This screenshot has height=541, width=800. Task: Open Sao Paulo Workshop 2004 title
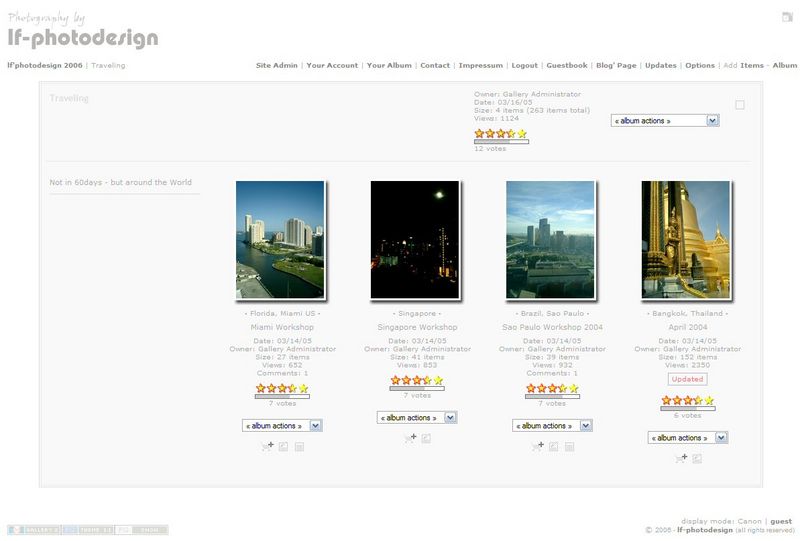click(x=552, y=327)
